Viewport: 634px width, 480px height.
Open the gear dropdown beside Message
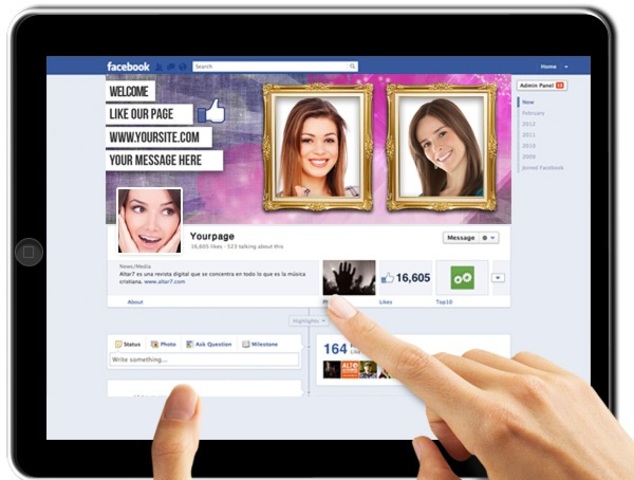pos(488,238)
